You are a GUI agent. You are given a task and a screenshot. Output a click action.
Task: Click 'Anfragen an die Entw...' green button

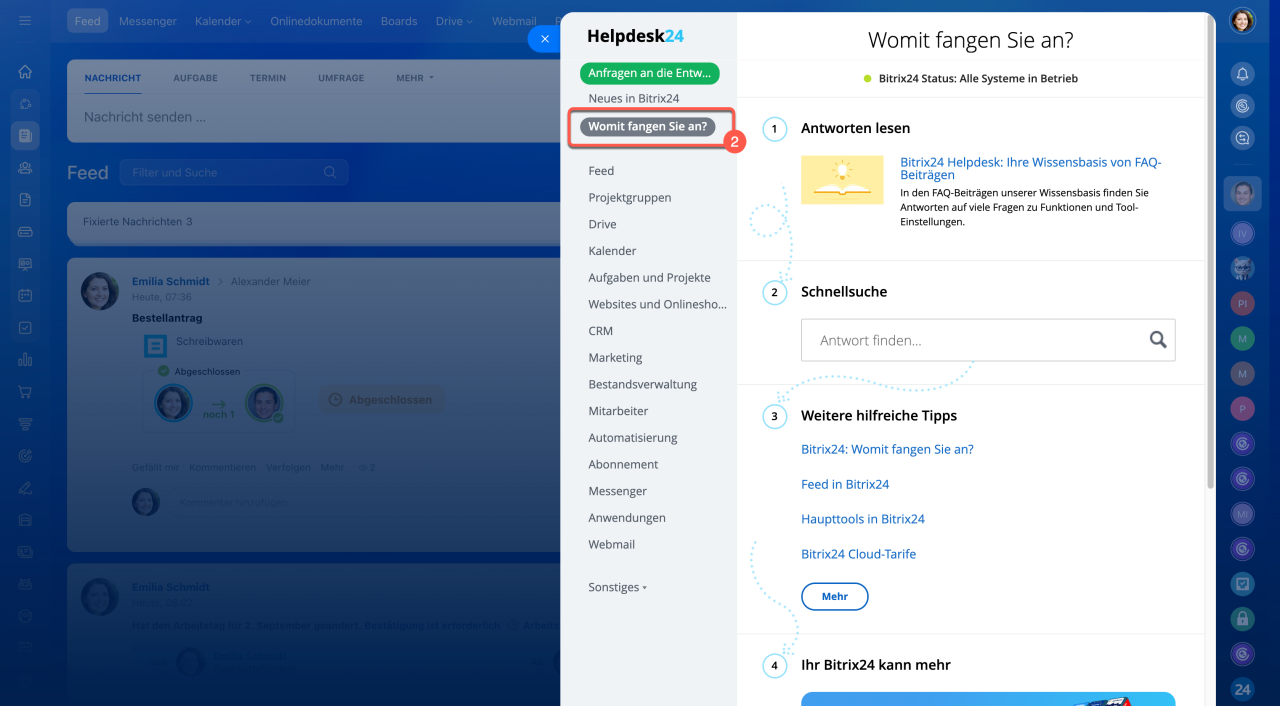pyautogui.click(x=649, y=72)
